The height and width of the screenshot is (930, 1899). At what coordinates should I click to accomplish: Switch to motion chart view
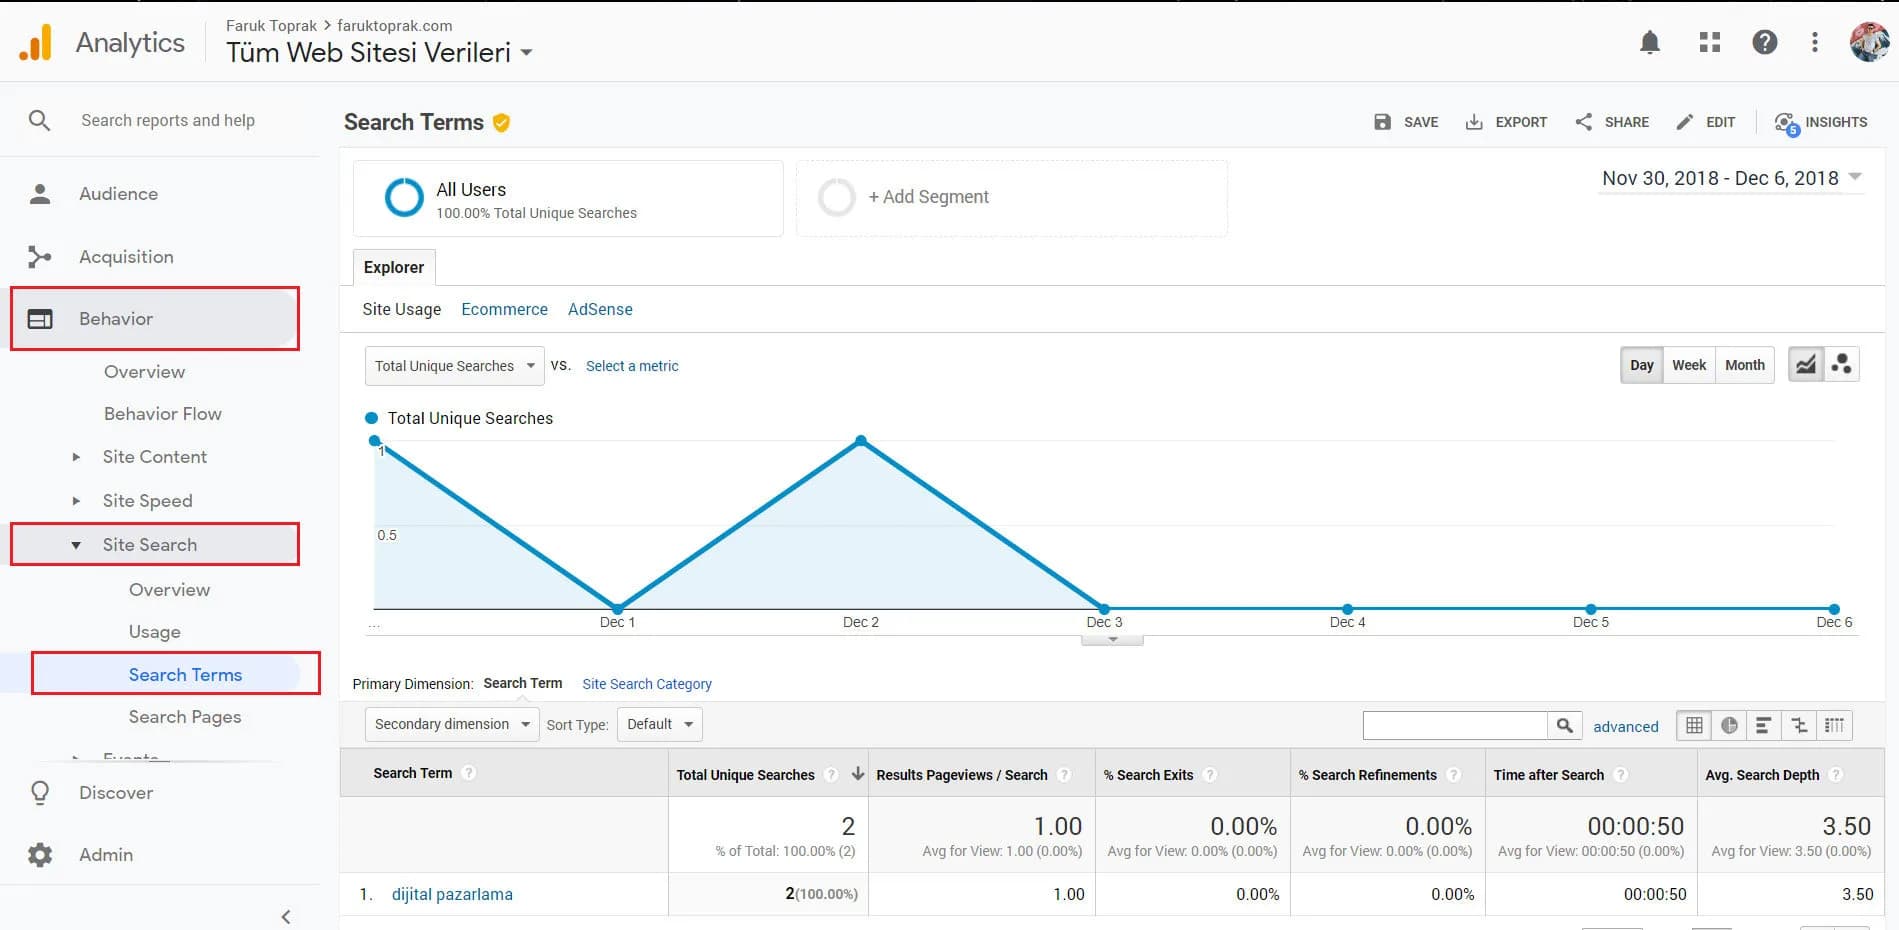(x=1842, y=365)
